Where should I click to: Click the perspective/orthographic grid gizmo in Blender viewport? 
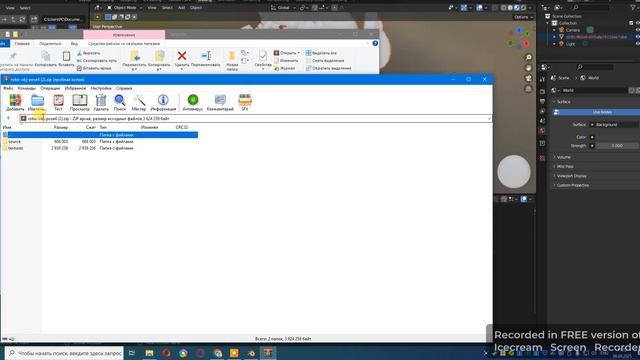528,89
